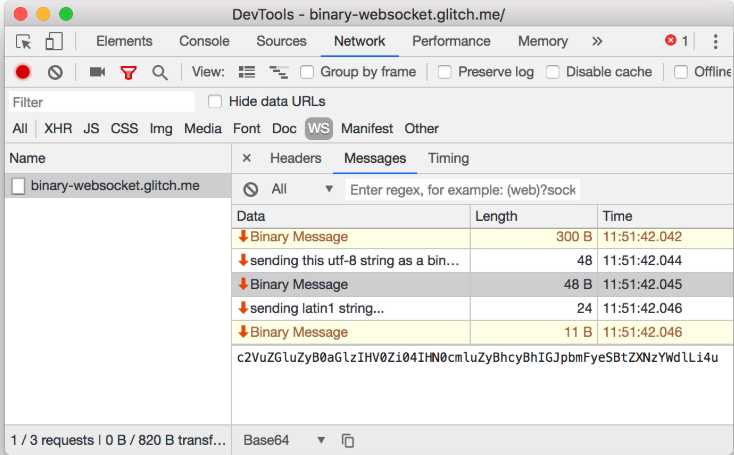The image size is (734, 455).
Task: Open the DevTools three-dot menu
Action: 715,41
